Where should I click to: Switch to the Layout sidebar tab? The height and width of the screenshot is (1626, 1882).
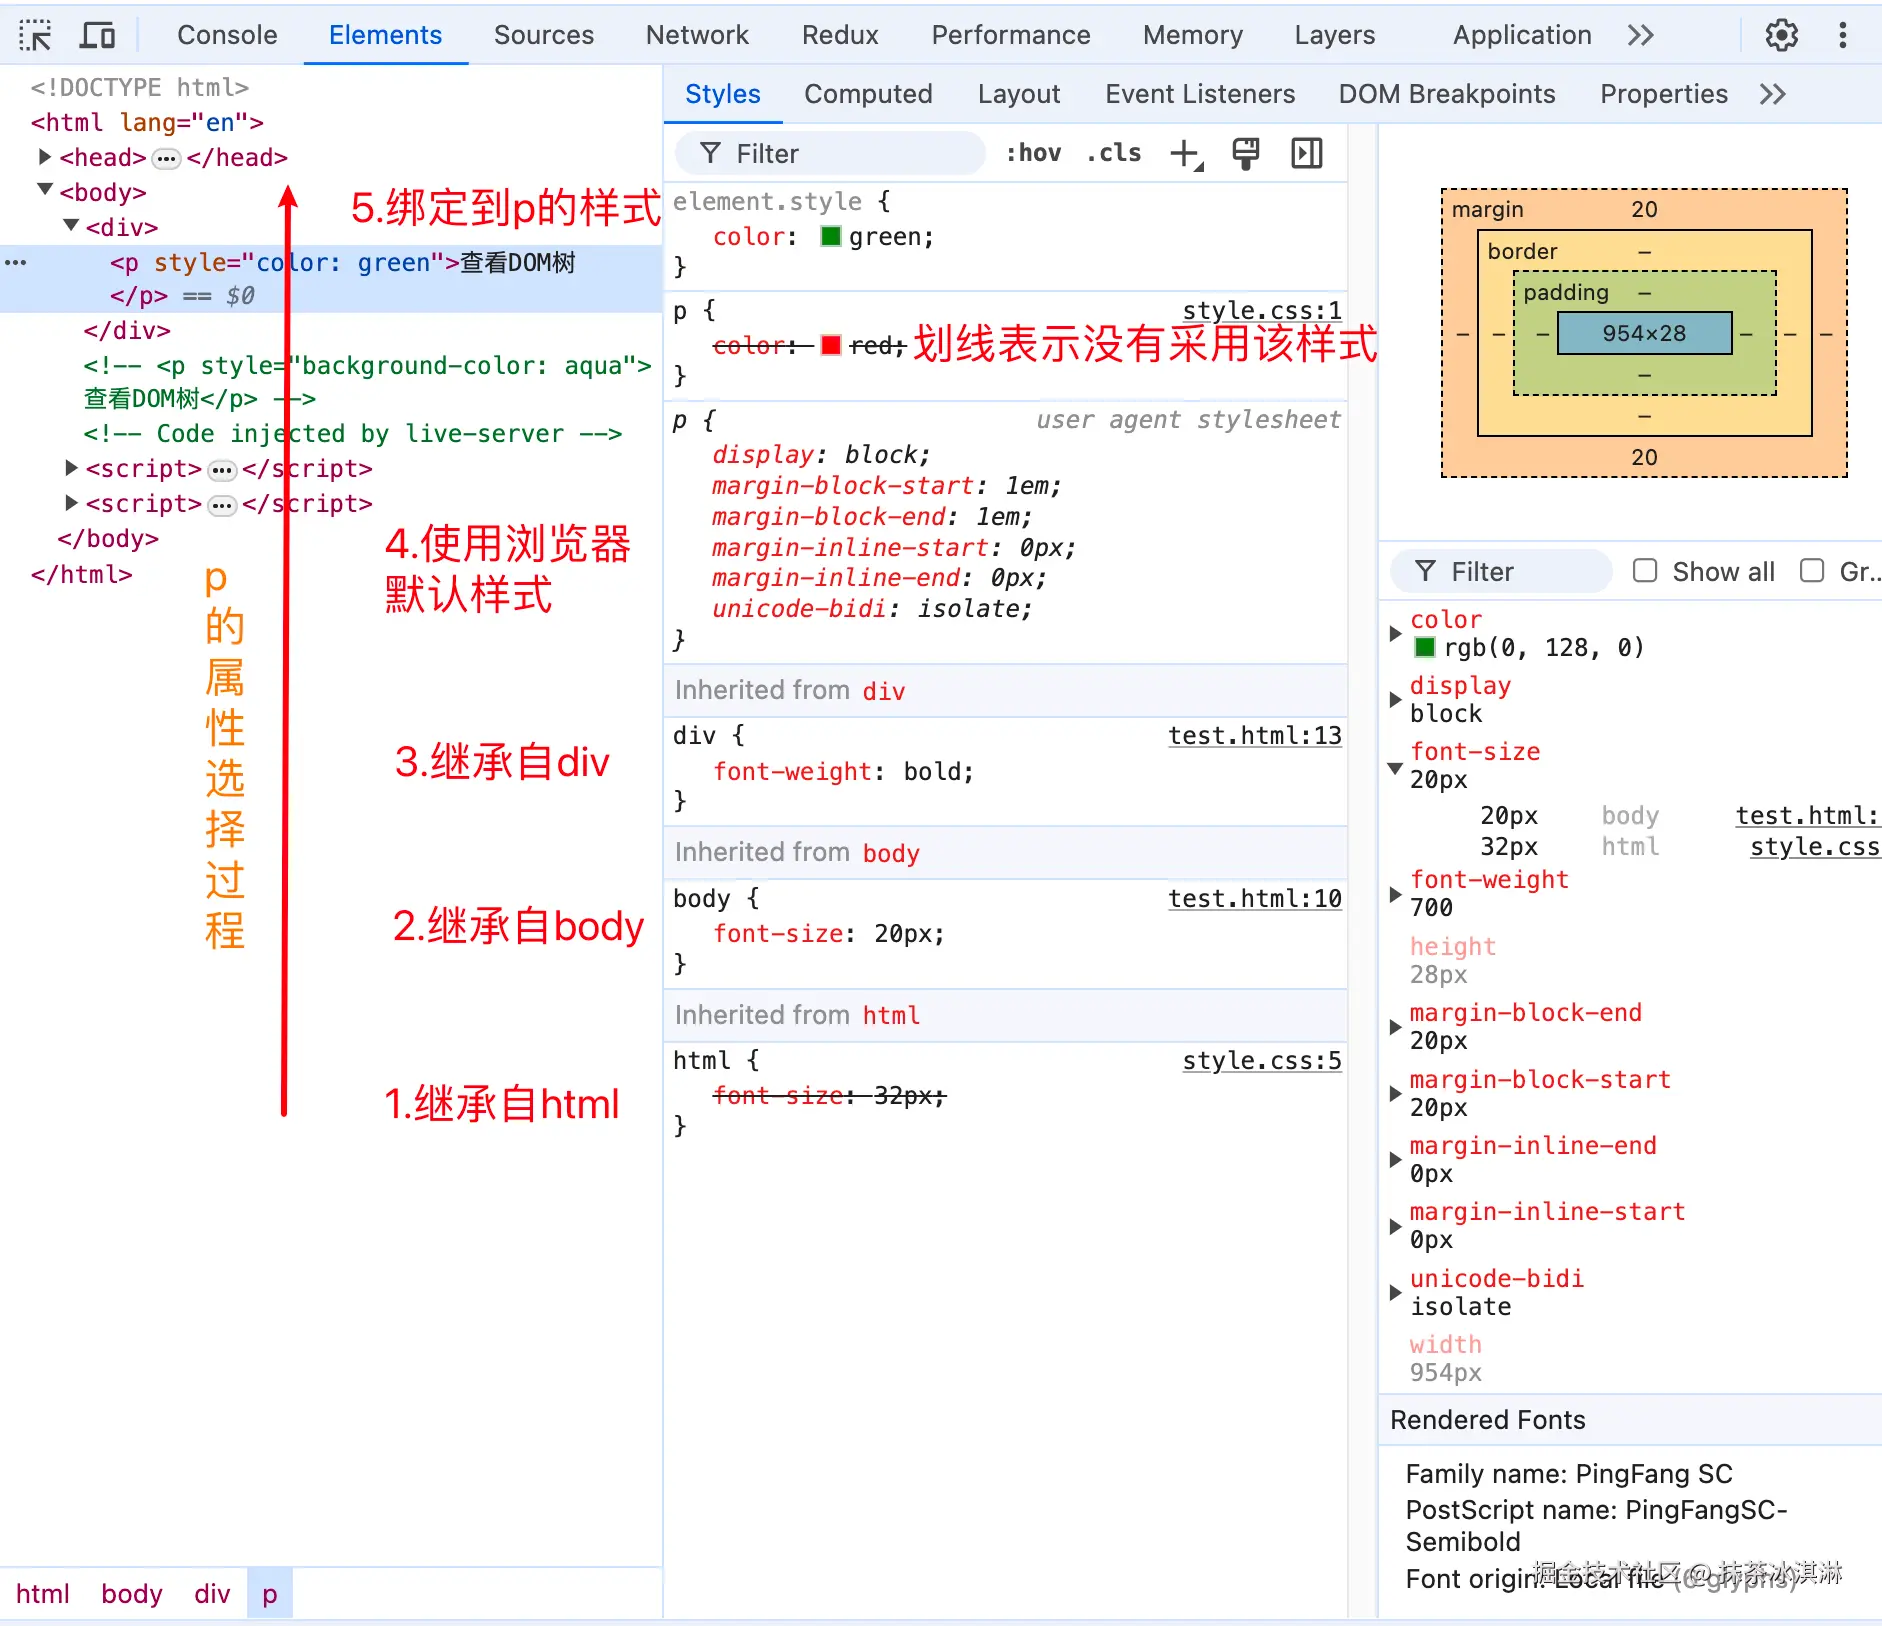coord(1019,94)
